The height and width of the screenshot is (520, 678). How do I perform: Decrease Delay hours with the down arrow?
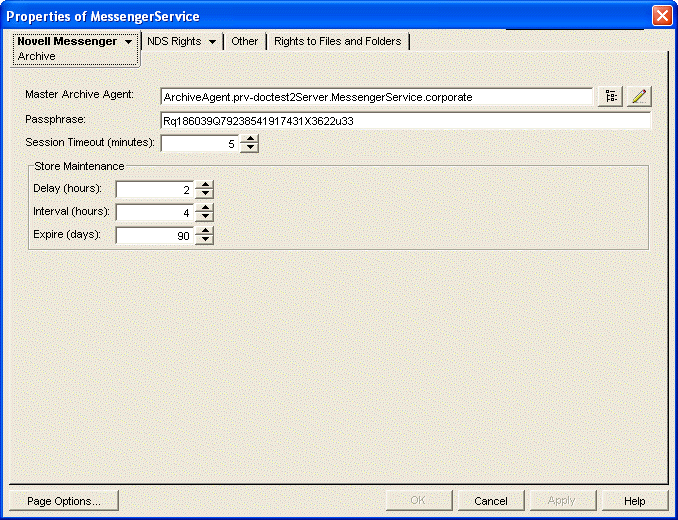tap(205, 194)
